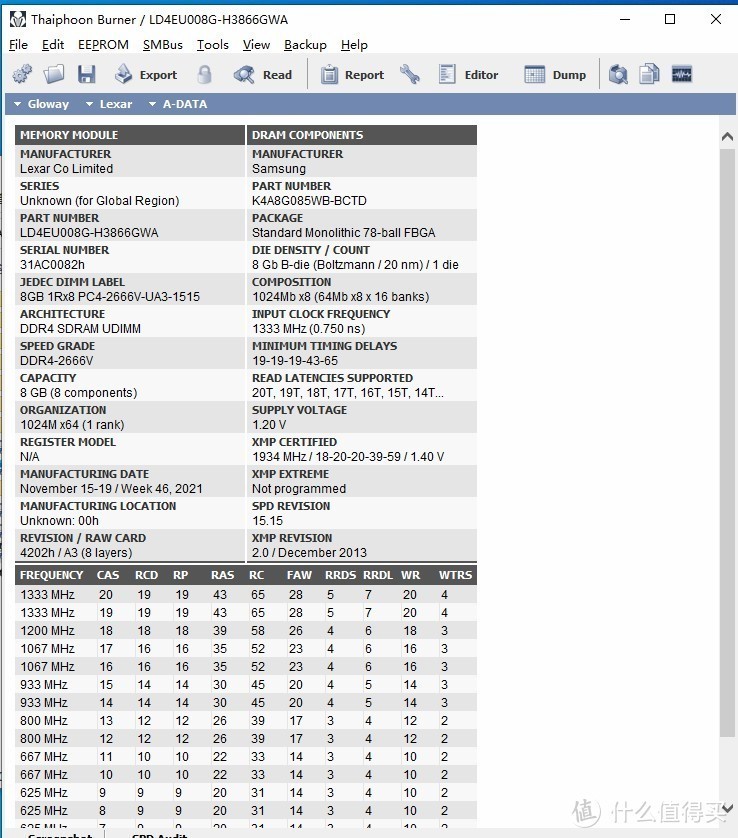
Task: Click the SPD revision 15.15 value
Action: (267, 521)
